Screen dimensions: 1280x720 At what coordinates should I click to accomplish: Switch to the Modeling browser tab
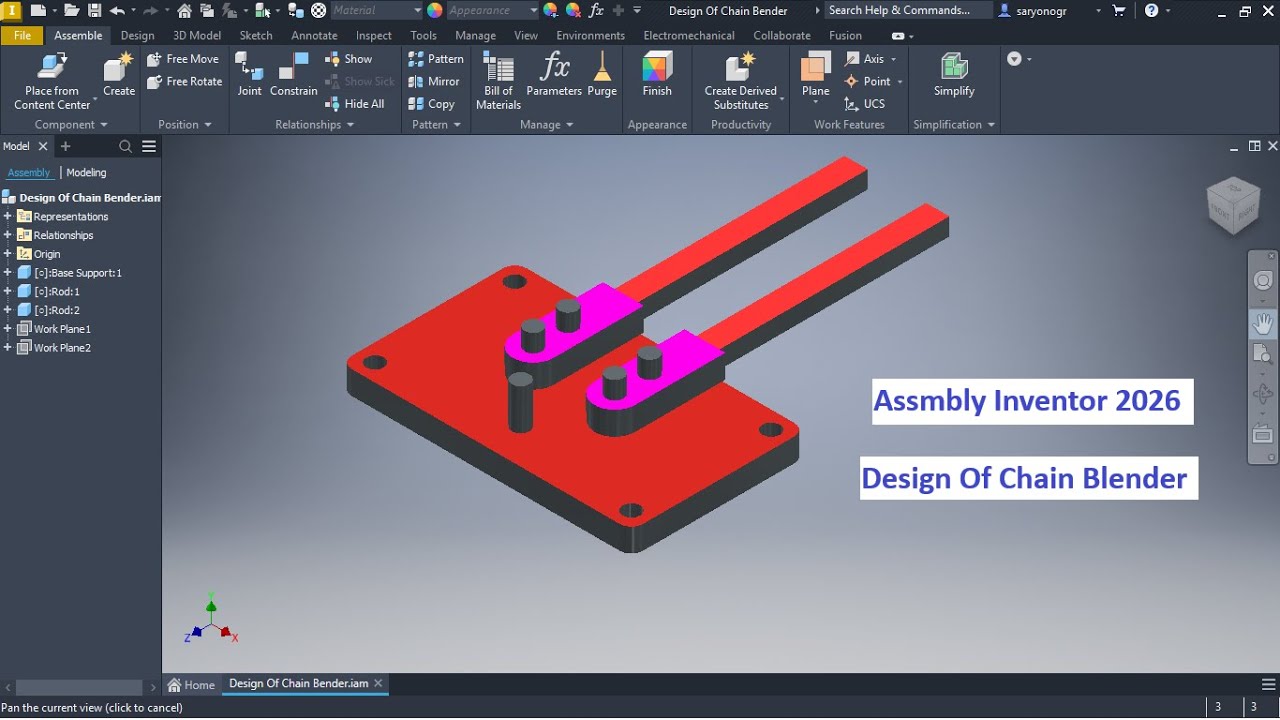tap(86, 173)
